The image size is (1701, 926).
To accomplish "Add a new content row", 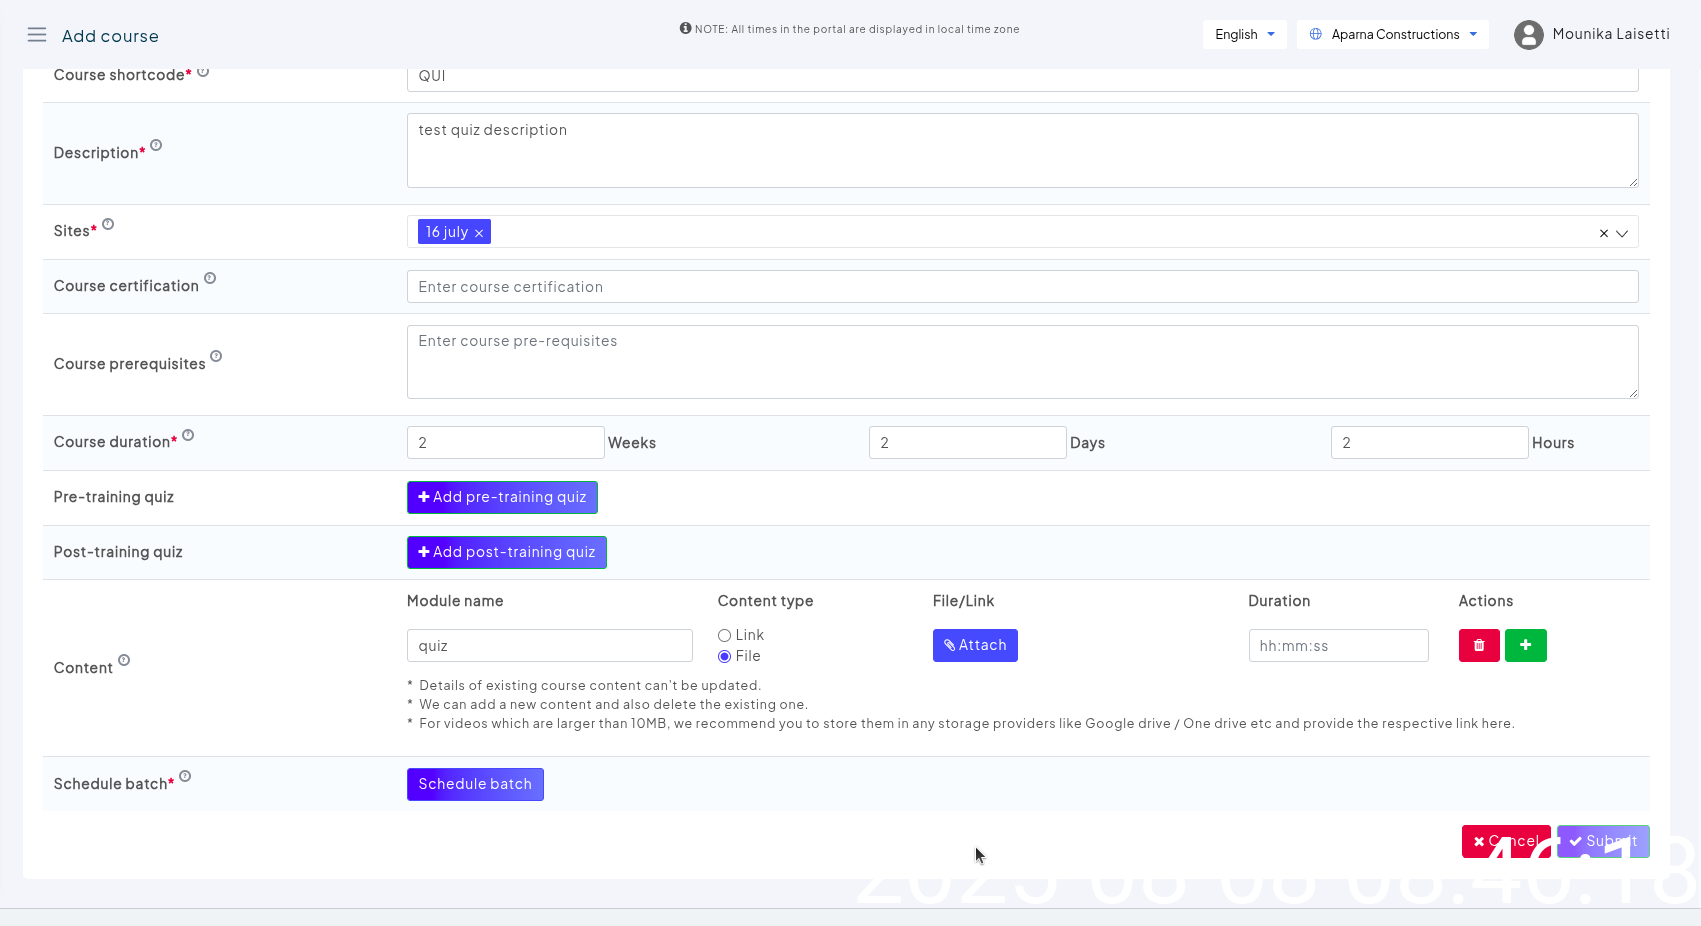I will (x=1525, y=646).
